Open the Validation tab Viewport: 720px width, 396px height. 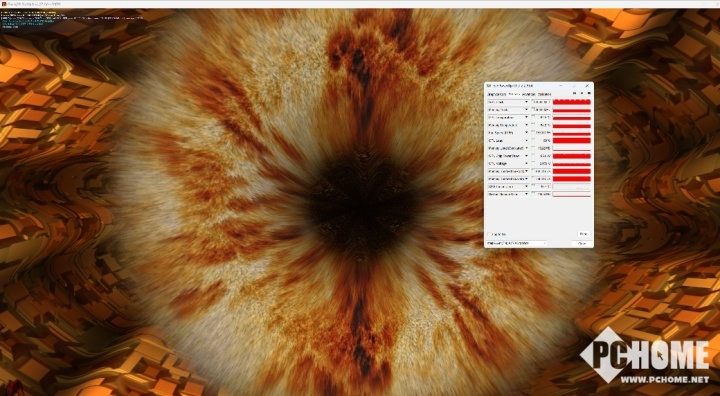click(544, 95)
